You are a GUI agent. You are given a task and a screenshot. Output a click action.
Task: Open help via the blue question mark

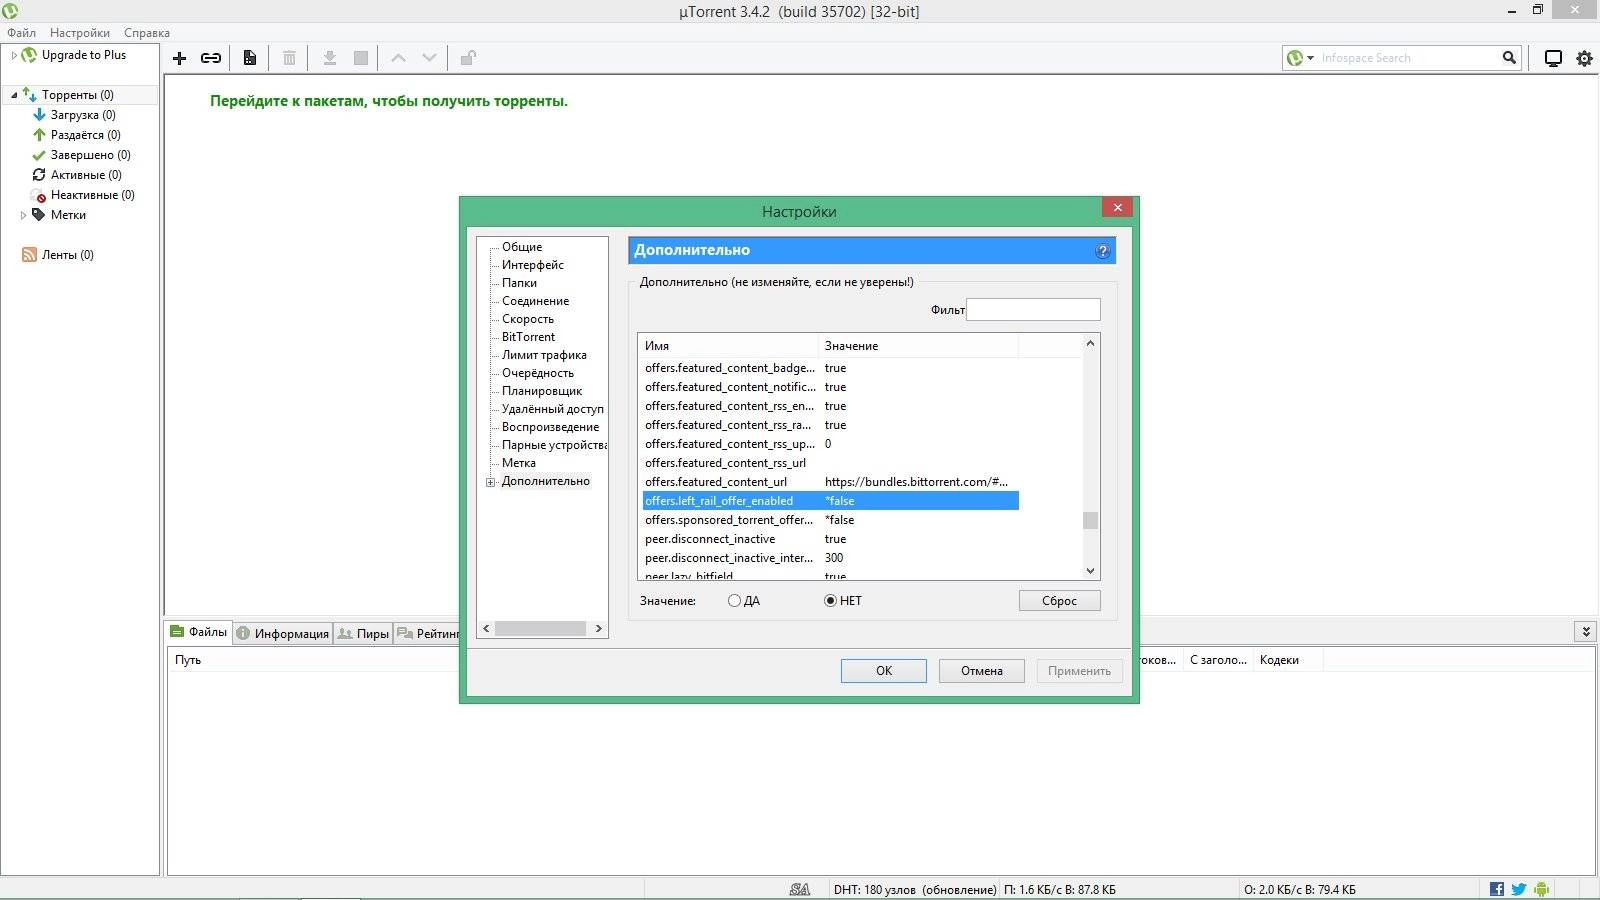coord(1103,251)
